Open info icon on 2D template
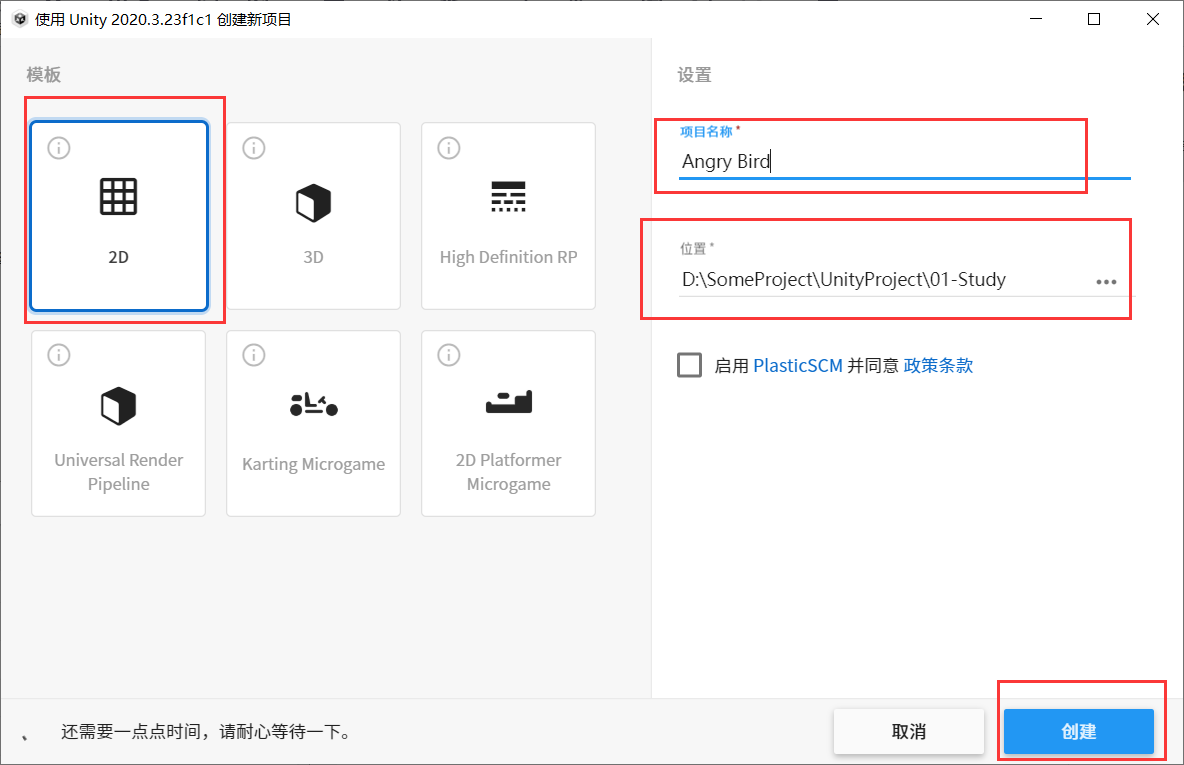 click(59, 148)
